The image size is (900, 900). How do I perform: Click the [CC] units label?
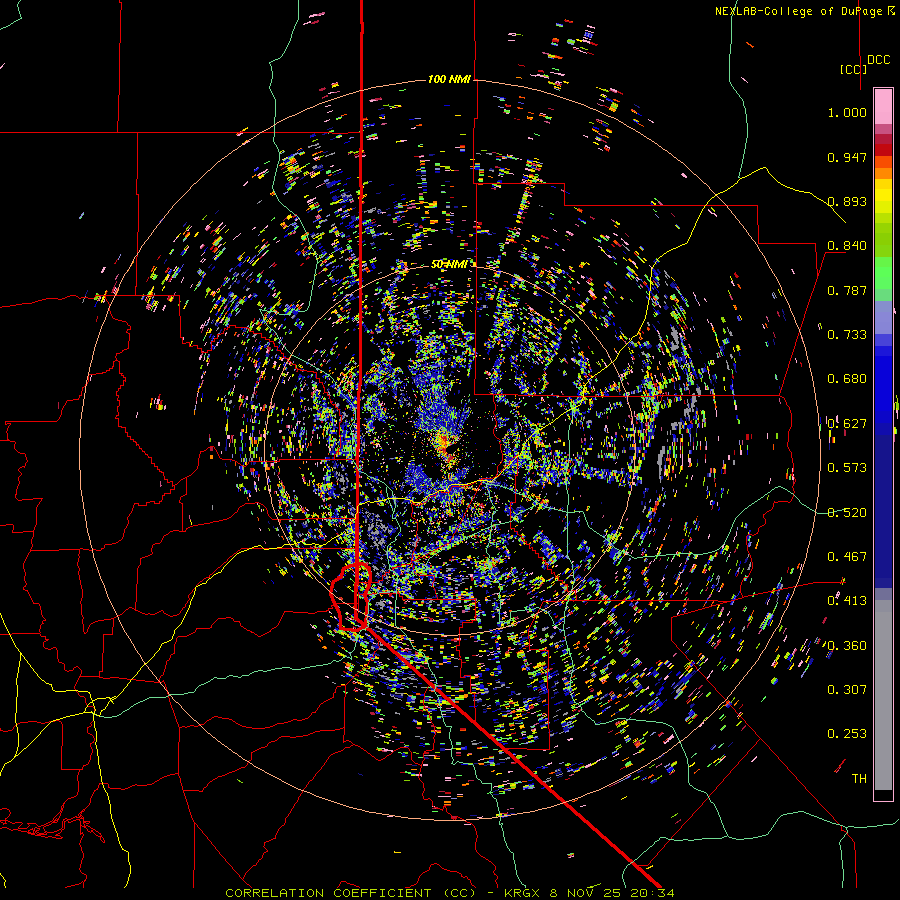[853, 69]
